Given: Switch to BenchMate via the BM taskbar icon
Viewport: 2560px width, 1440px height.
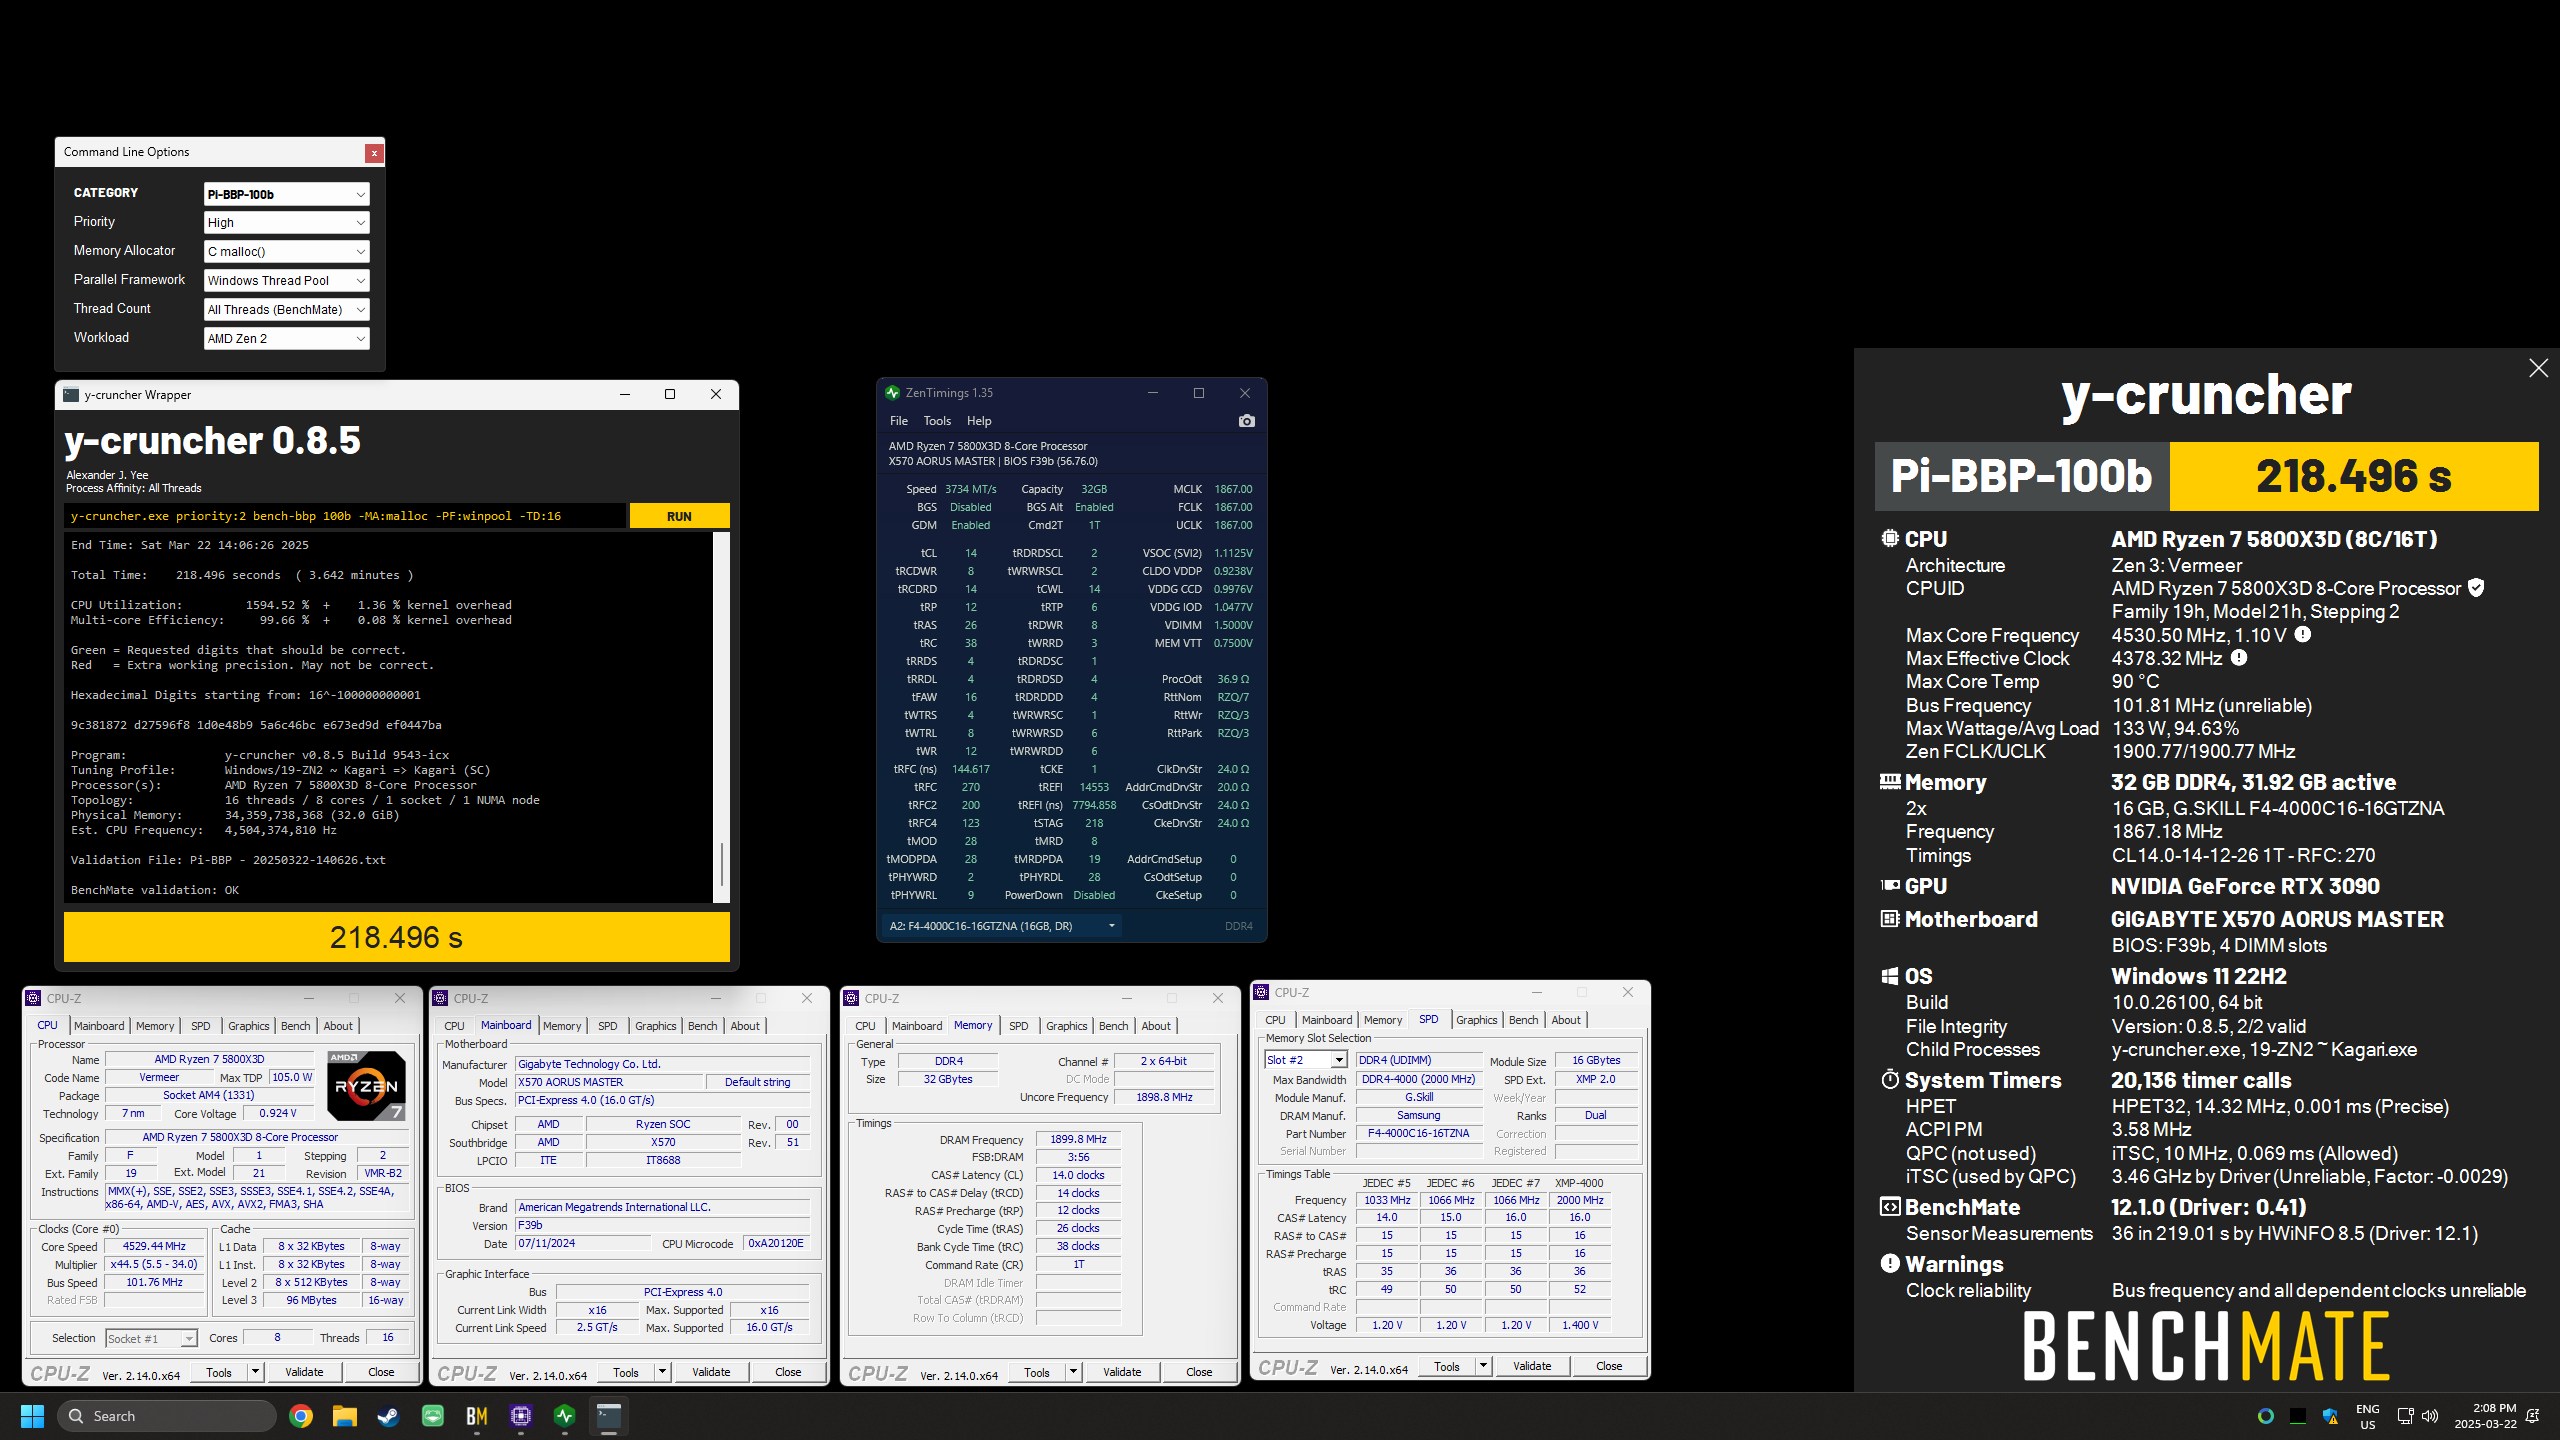Looking at the screenshot, I should pyautogui.click(x=477, y=1416).
